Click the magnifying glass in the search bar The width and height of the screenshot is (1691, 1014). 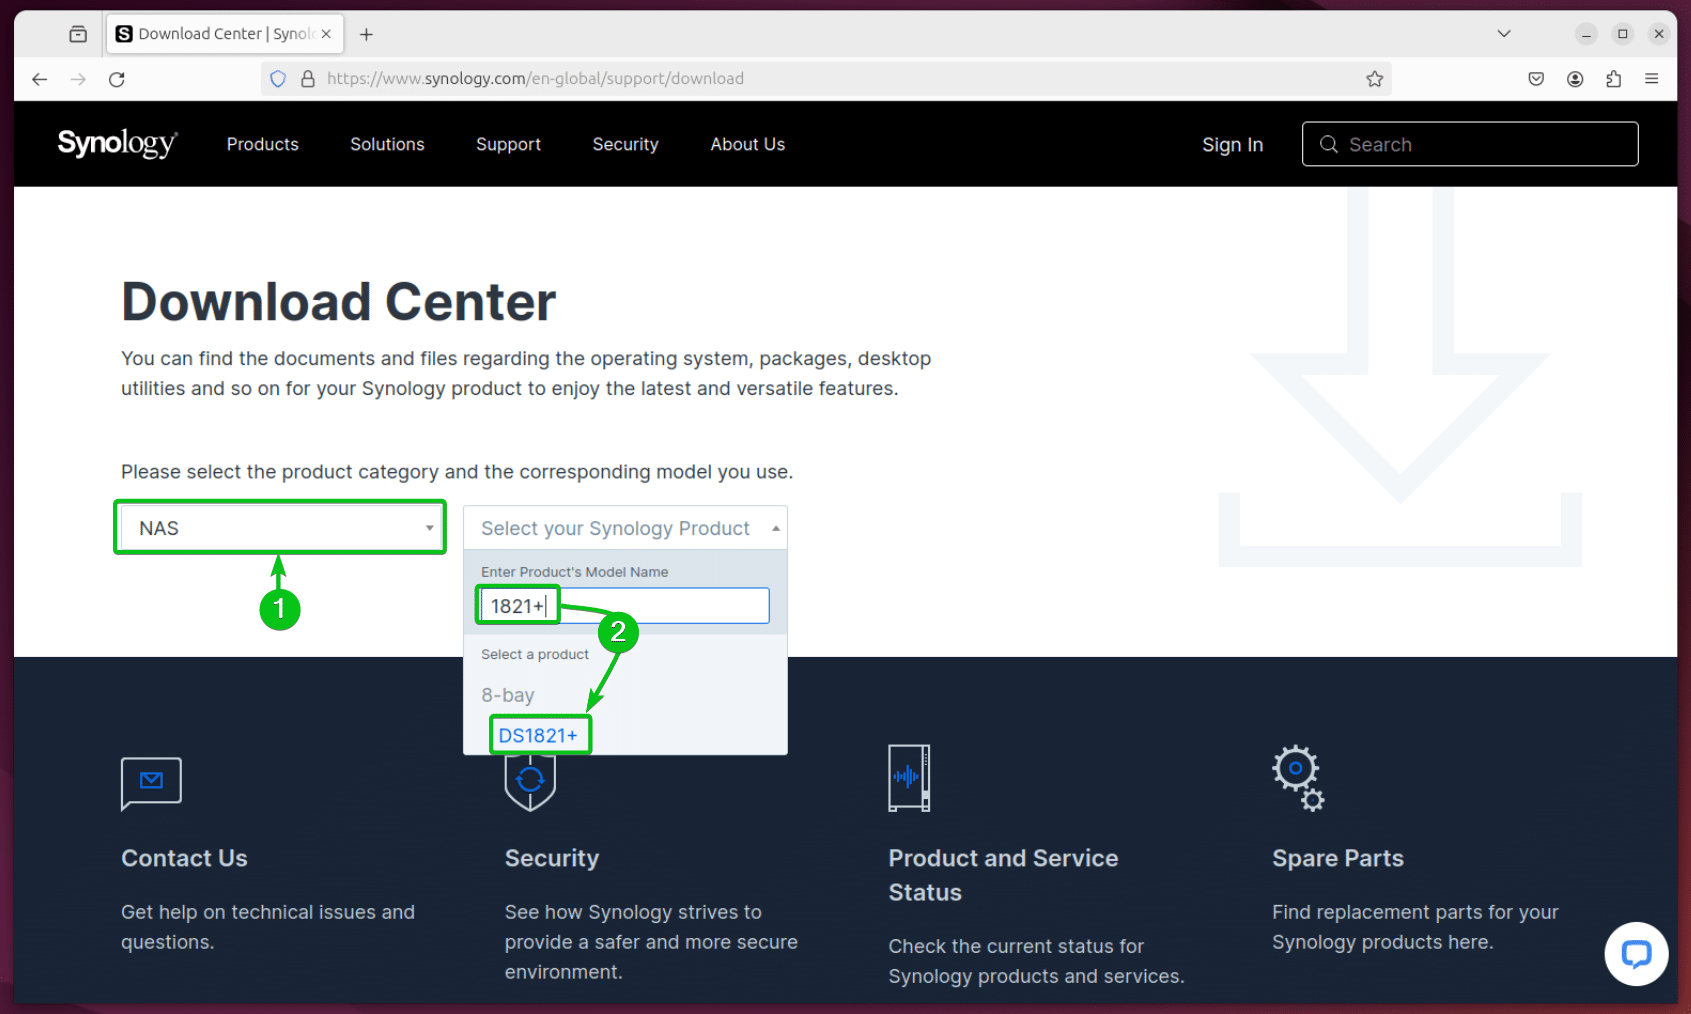[x=1328, y=144]
